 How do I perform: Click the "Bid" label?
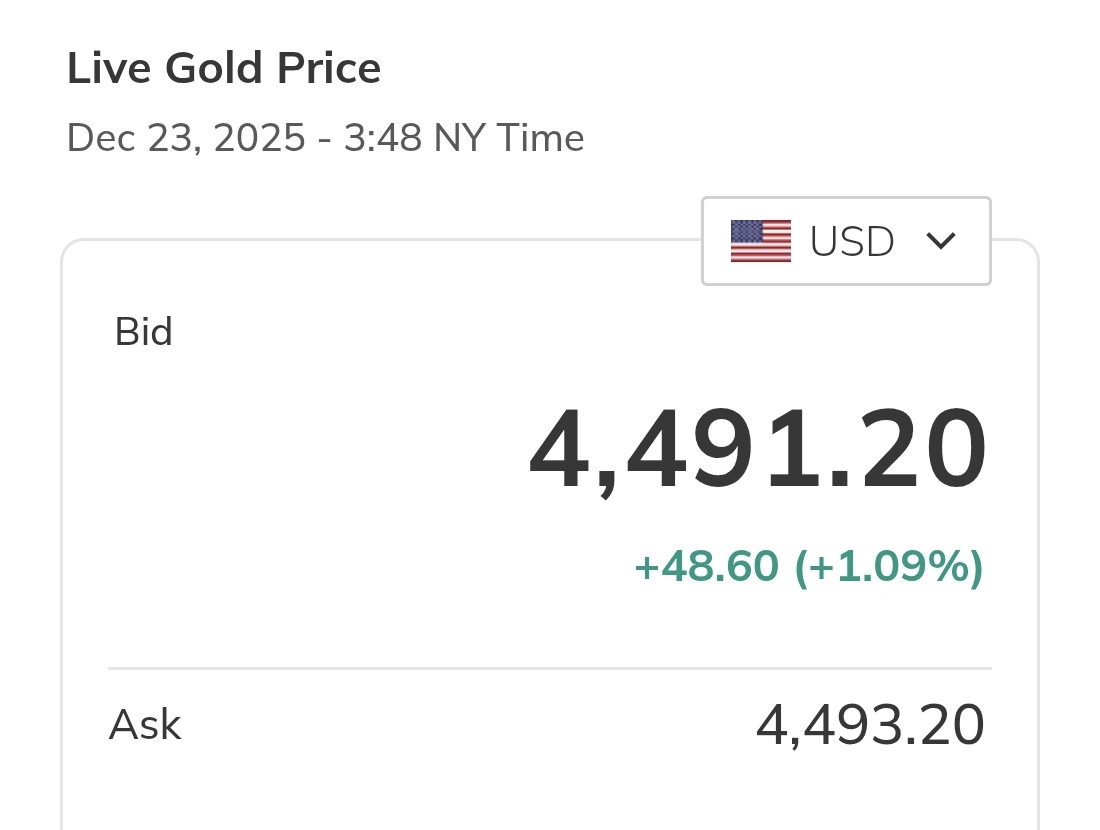tap(144, 332)
